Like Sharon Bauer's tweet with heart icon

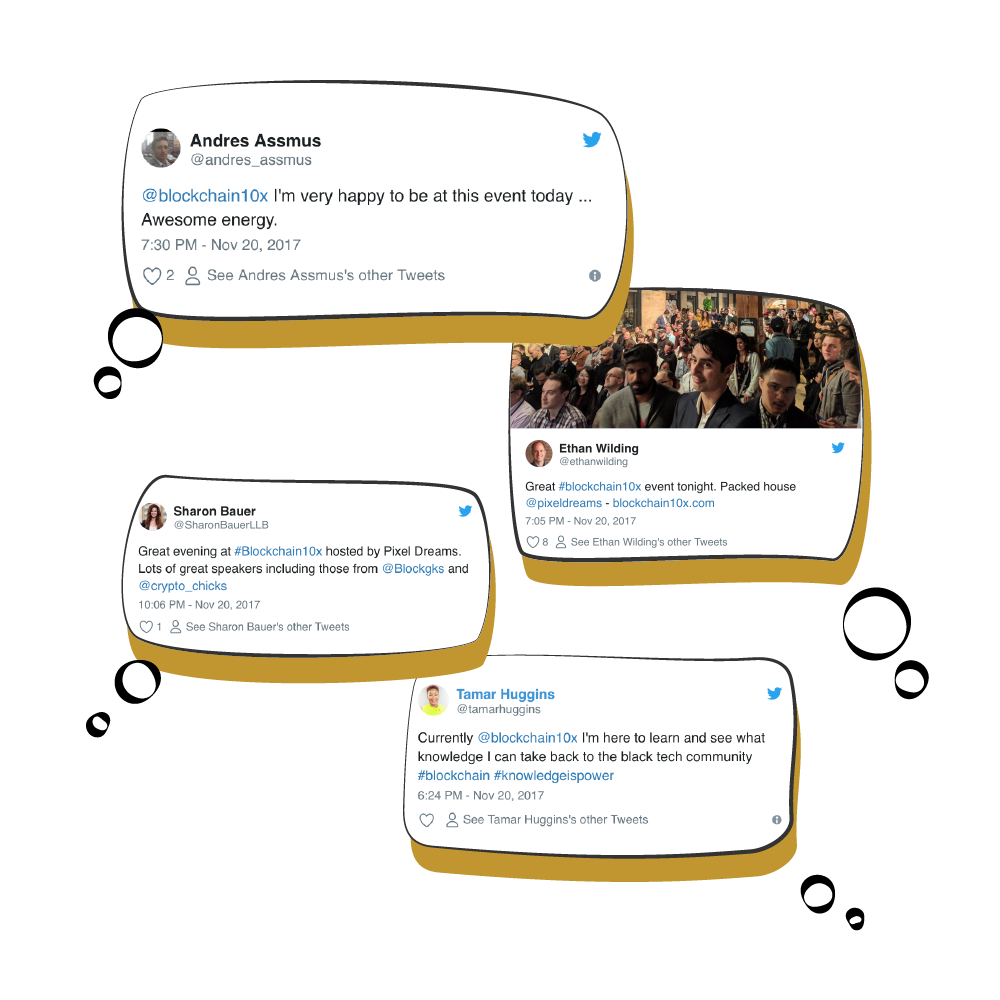pos(146,627)
